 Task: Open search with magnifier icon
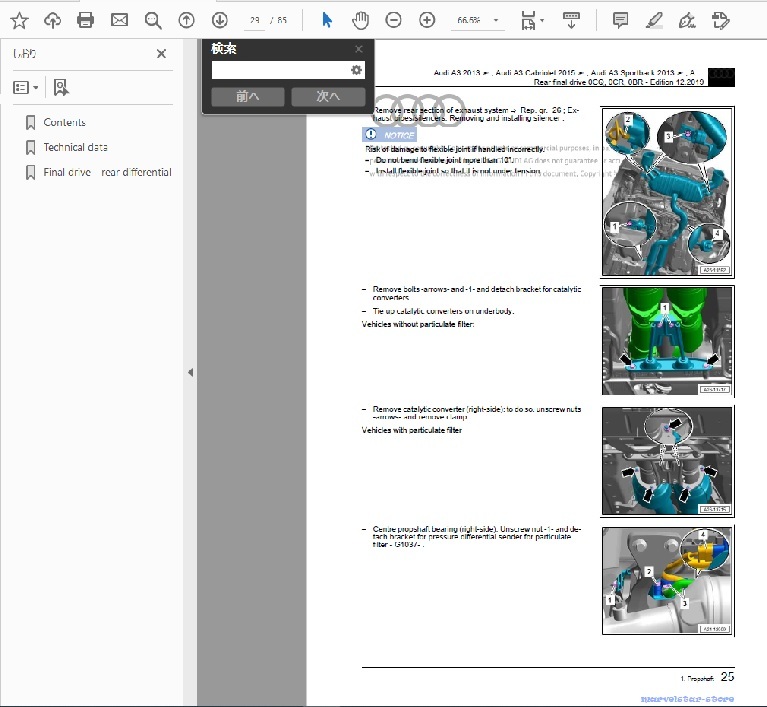[x=153, y=21]
